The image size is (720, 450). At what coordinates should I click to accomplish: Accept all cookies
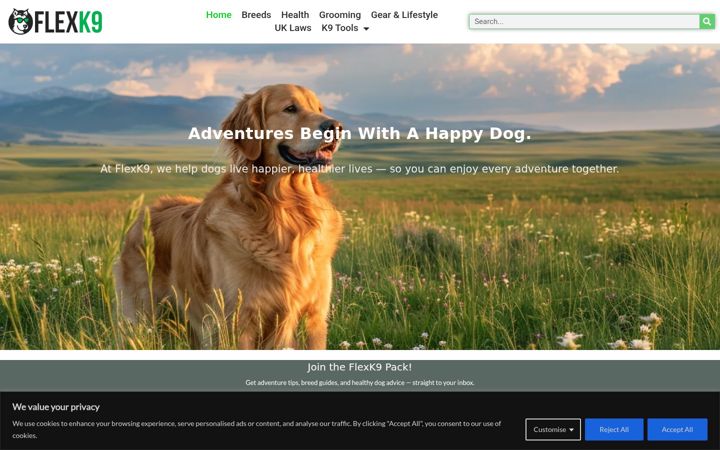click(677, 429)
